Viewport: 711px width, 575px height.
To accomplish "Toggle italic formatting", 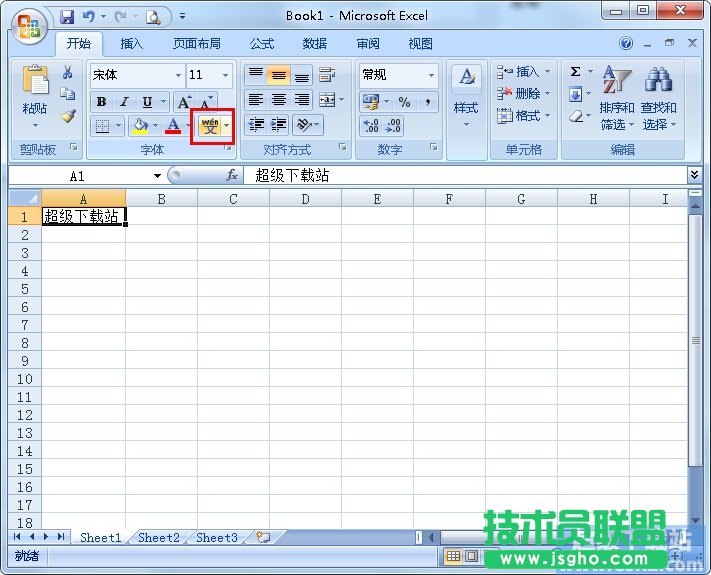I will [x=125, y=102].
